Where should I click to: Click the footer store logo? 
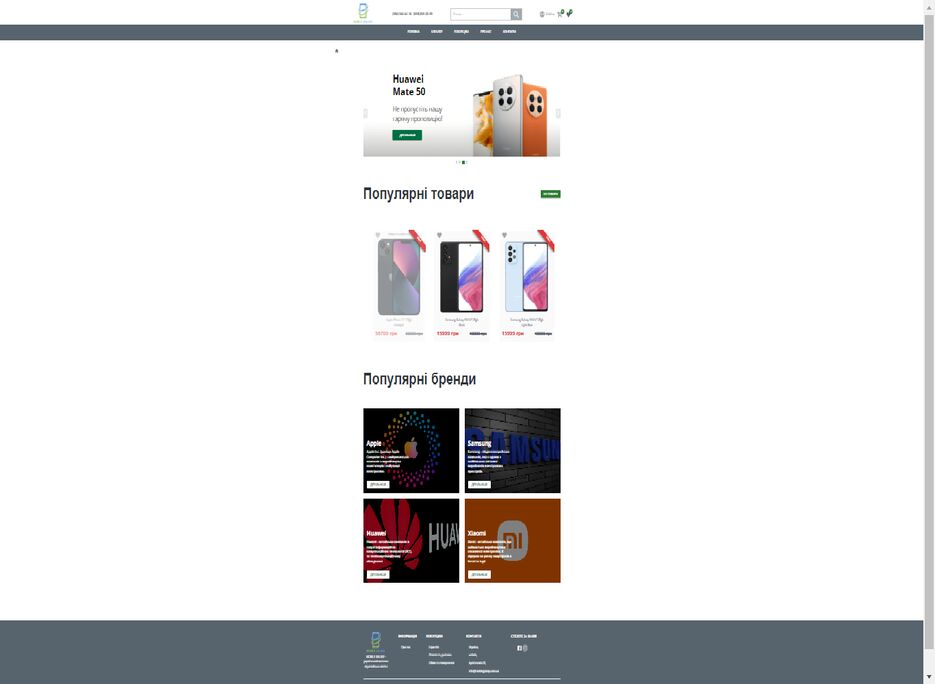(x=376, y=642)
